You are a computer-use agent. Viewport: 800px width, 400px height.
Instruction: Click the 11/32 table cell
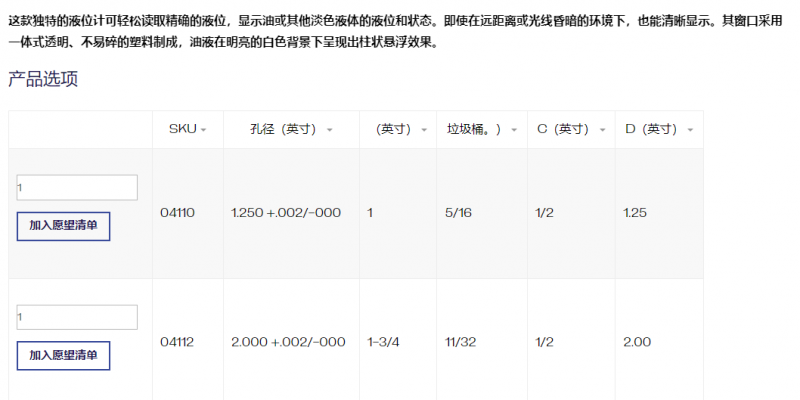pyautogui.click(x=461, y=342)
